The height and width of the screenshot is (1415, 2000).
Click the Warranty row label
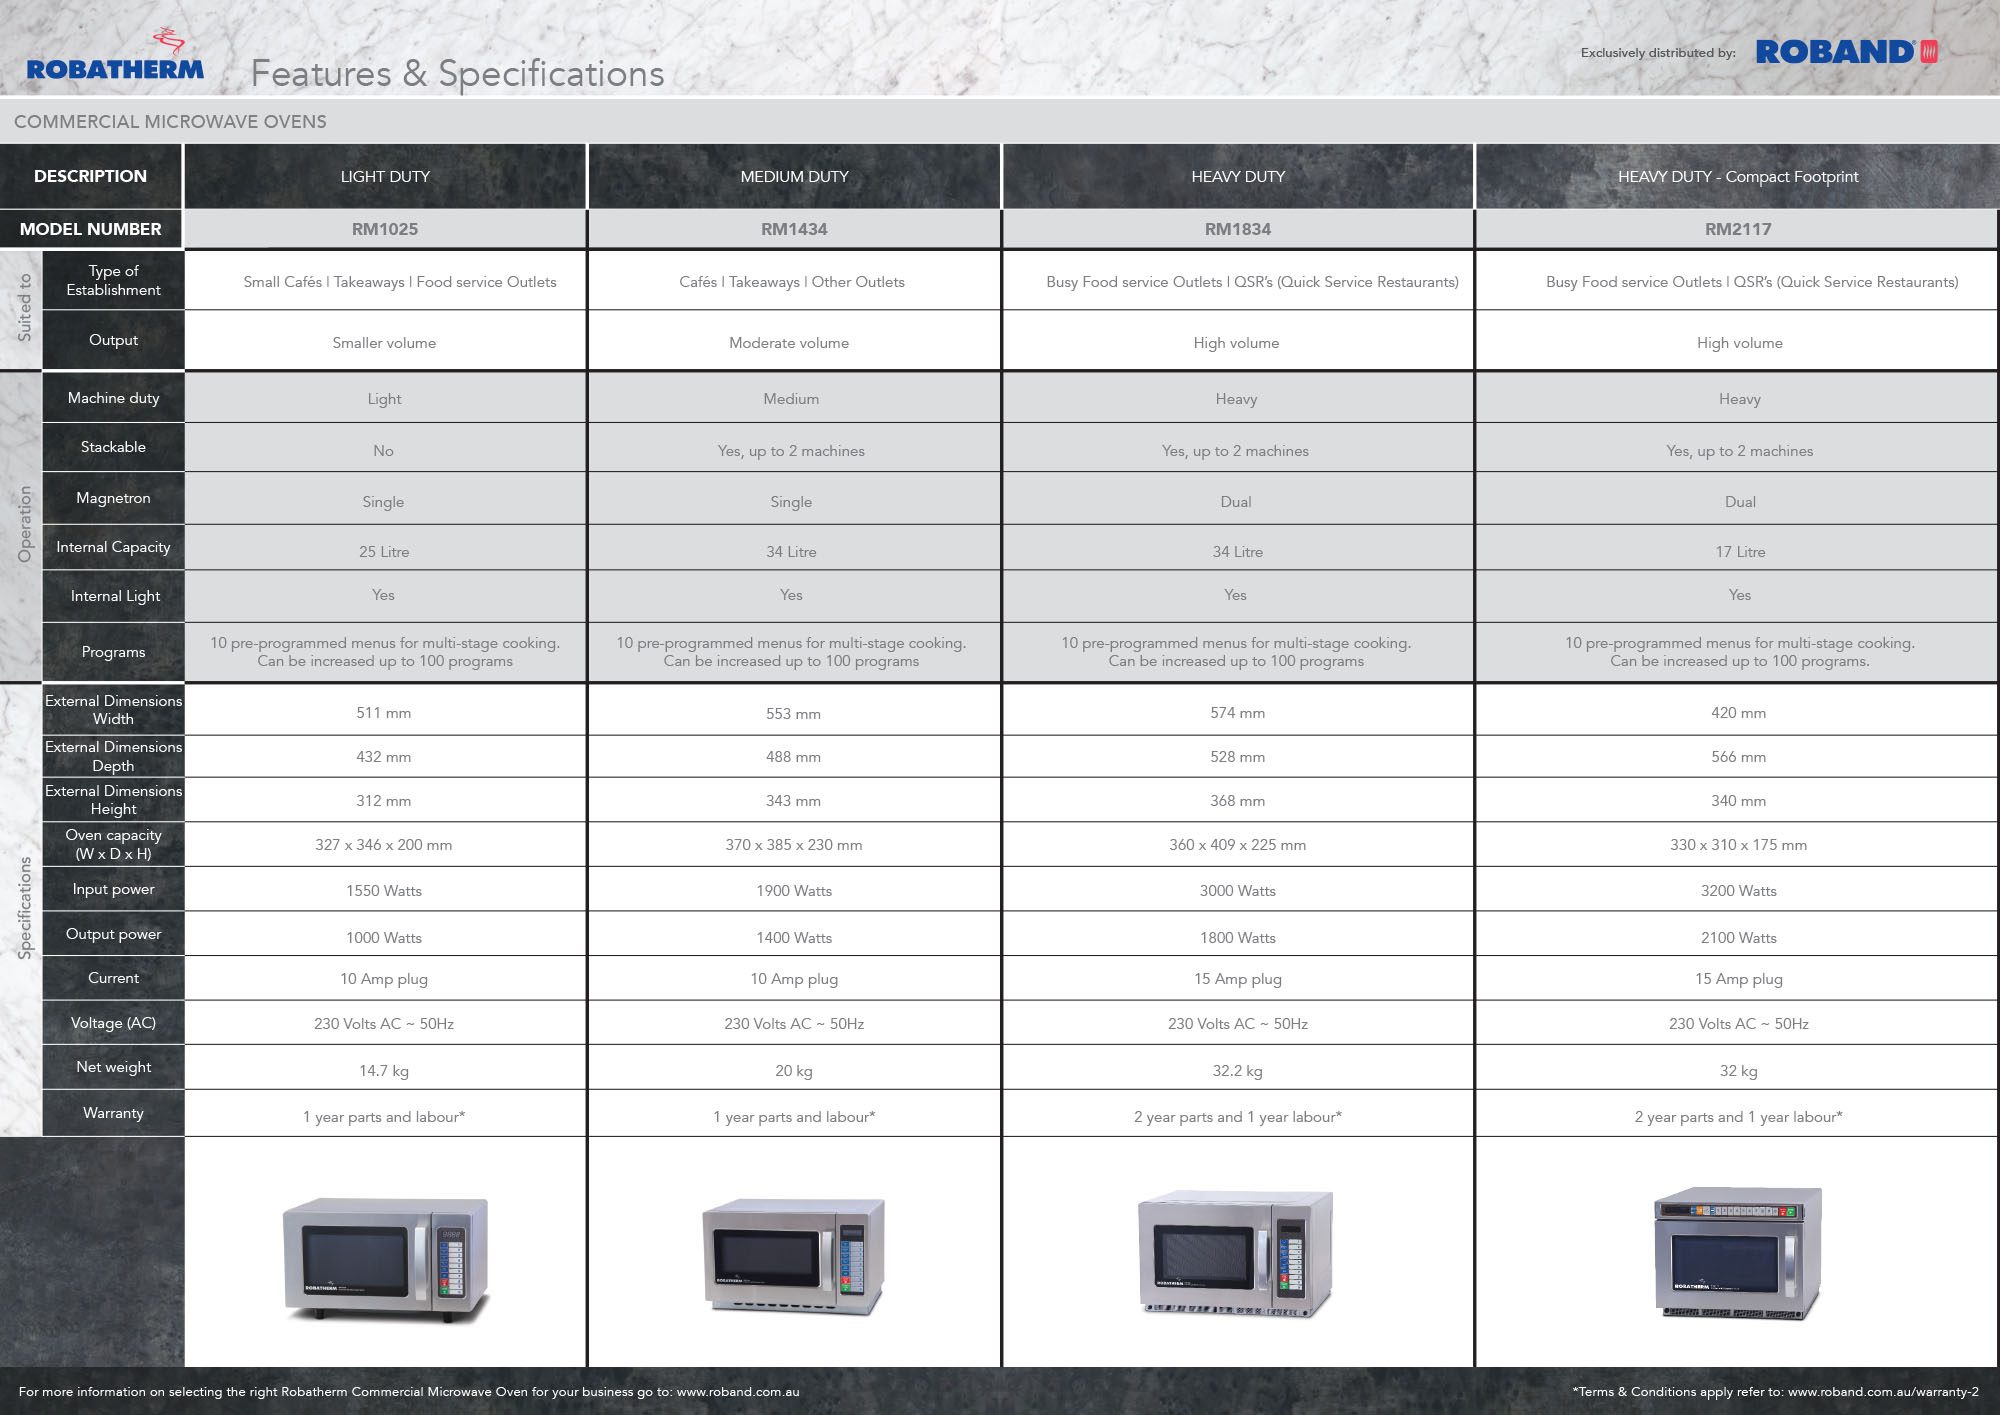point(113,1113)
